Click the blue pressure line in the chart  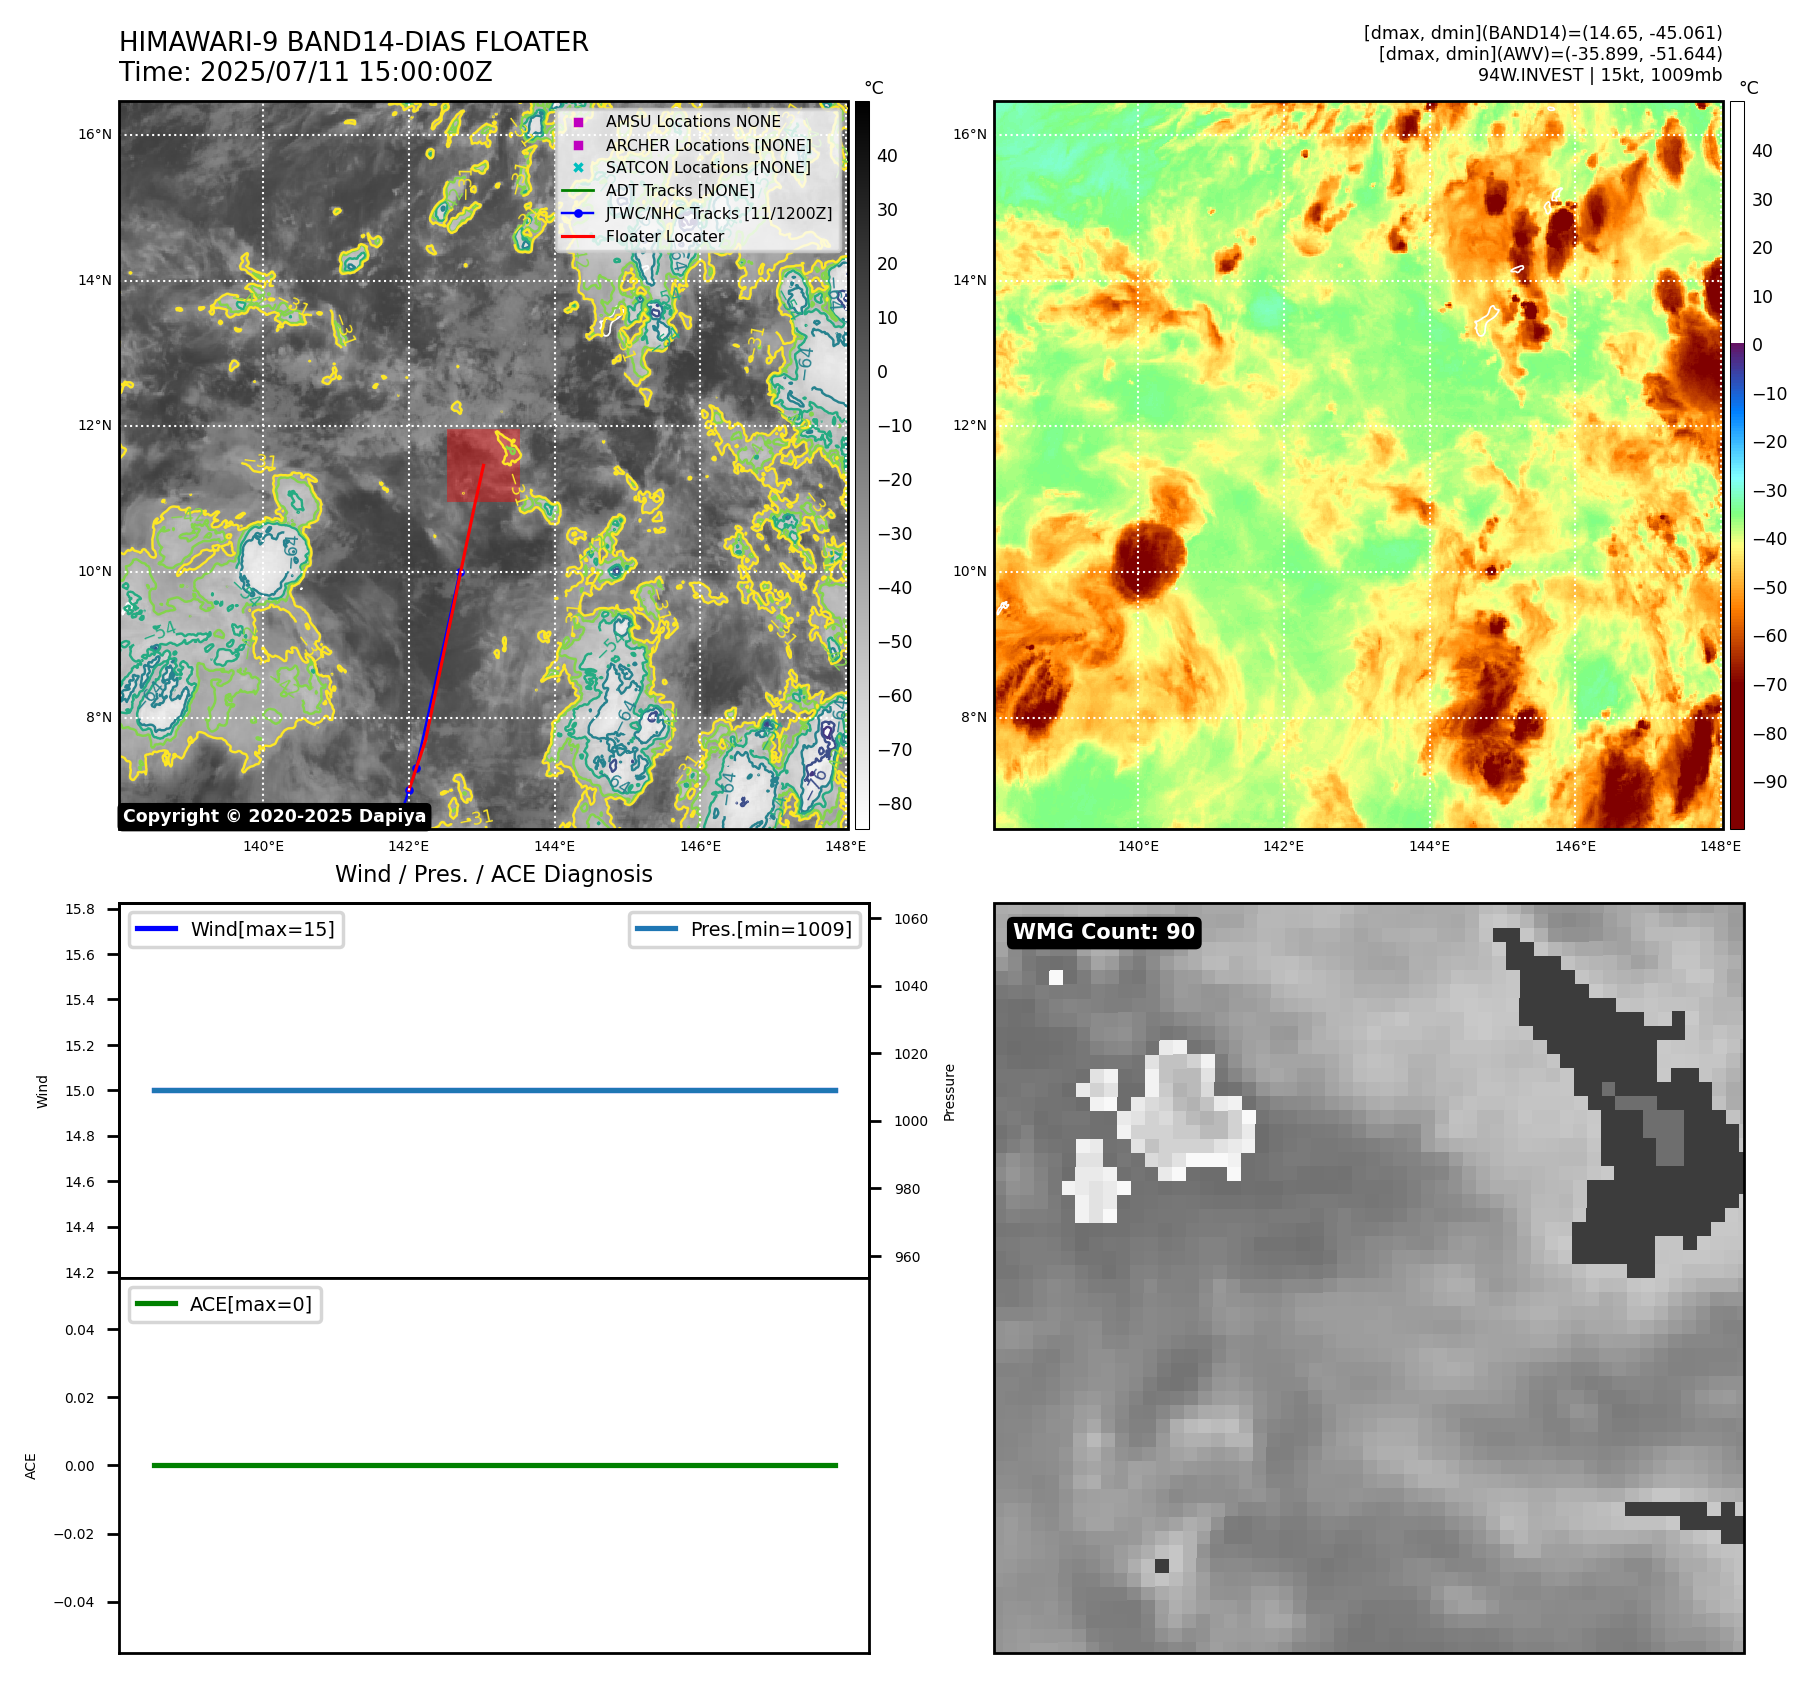(494, 1090)
